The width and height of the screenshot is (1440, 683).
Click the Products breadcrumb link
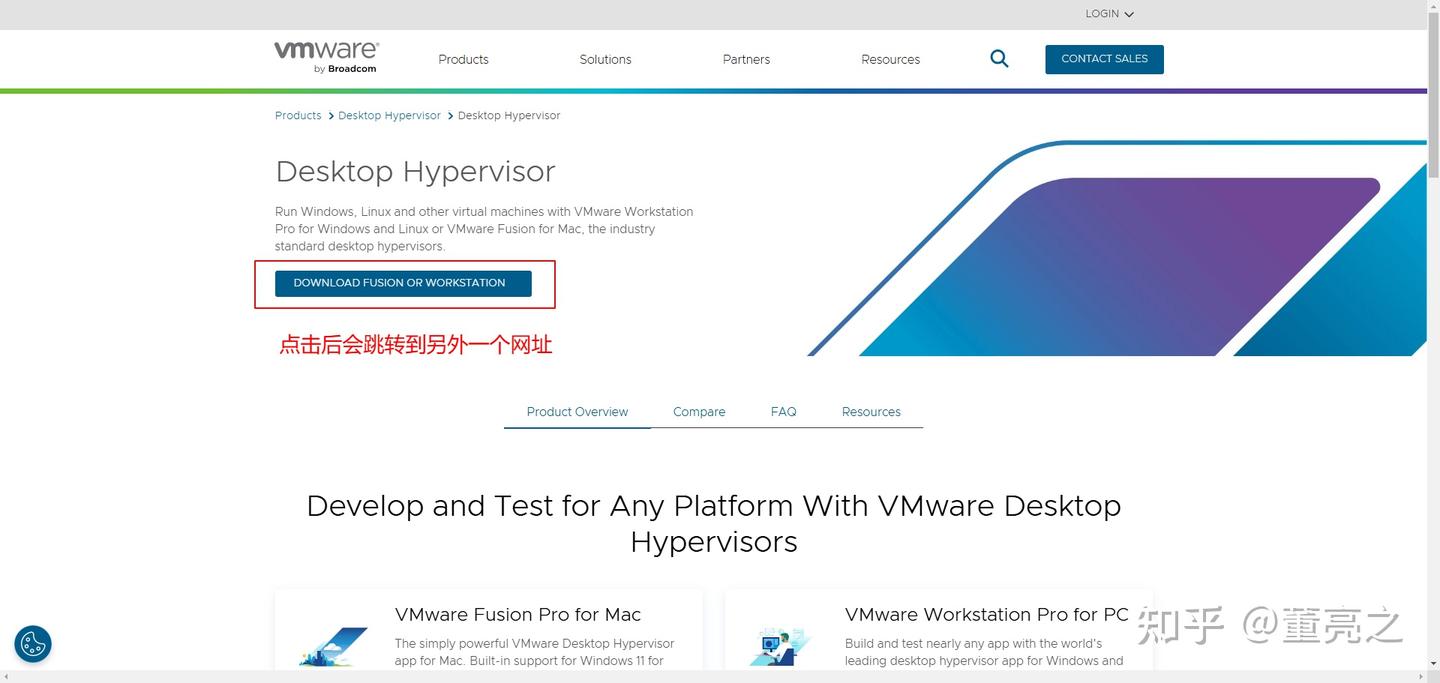pos(297,115)
